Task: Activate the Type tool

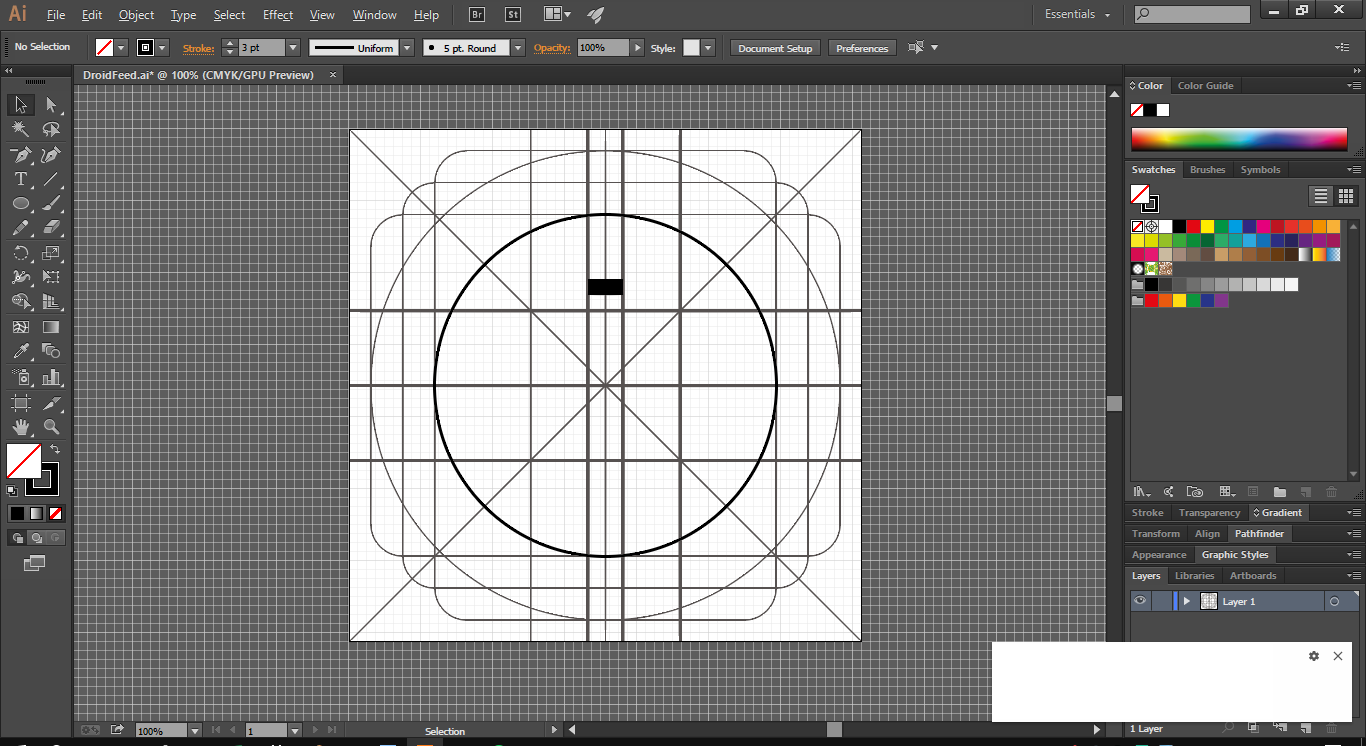Action: [20, 180]
